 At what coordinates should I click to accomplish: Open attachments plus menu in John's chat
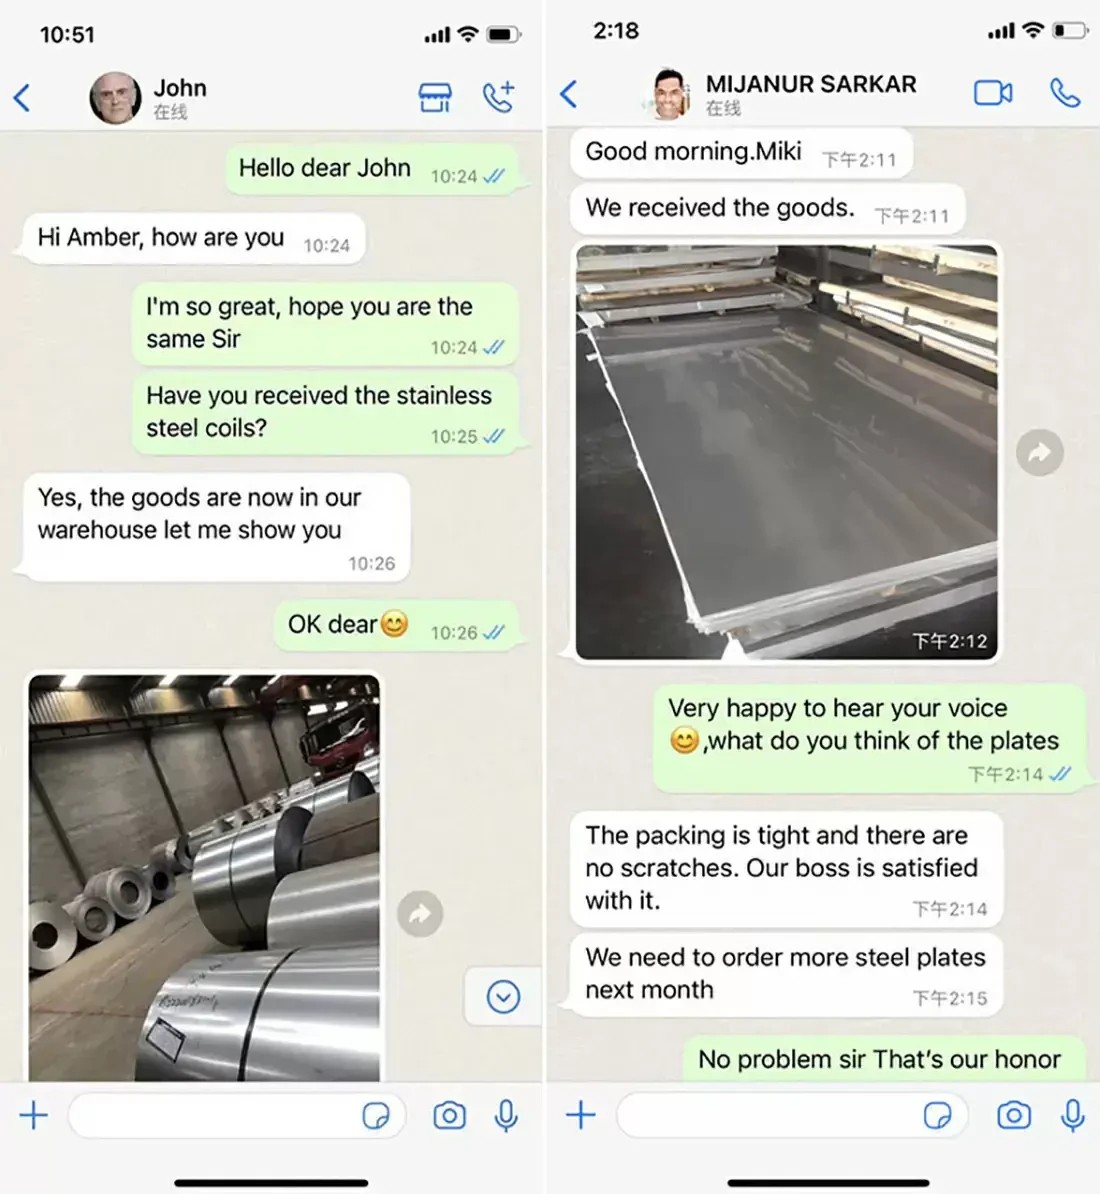(x=33, y=1116)
